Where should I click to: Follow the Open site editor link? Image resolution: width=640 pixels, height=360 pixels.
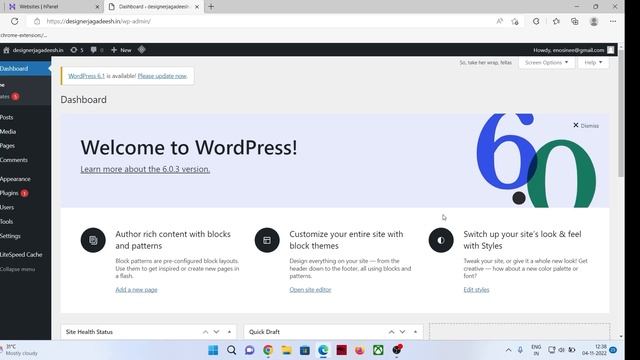pyautogui.click(x=310, y=289)
